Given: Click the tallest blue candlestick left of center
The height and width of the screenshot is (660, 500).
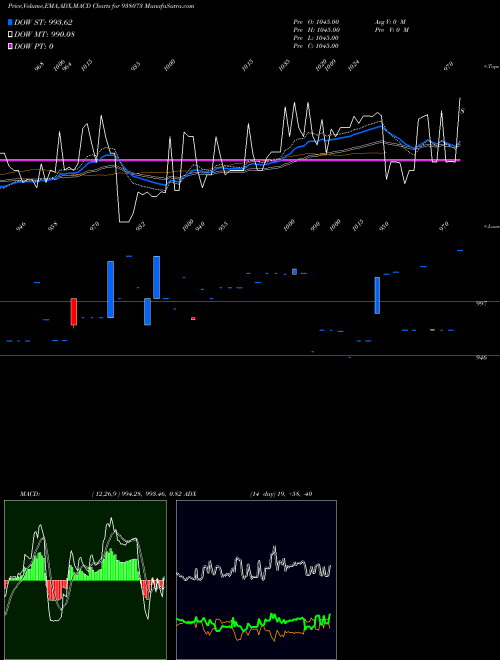Looking at the screenshot, I should point(110,289).
